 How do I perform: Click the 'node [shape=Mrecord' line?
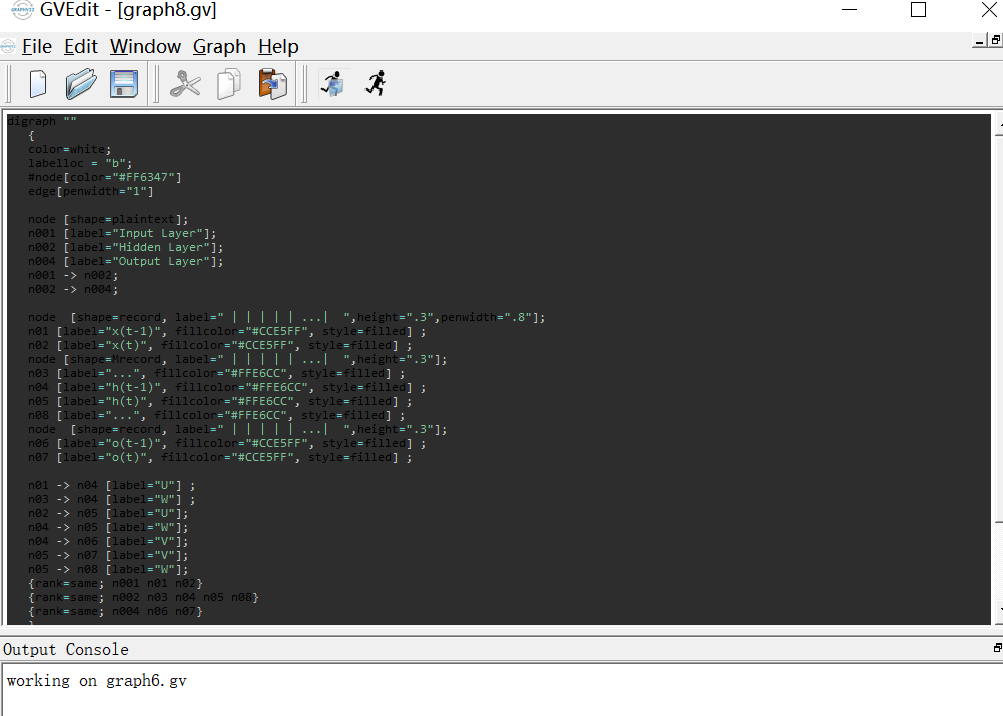238,360
